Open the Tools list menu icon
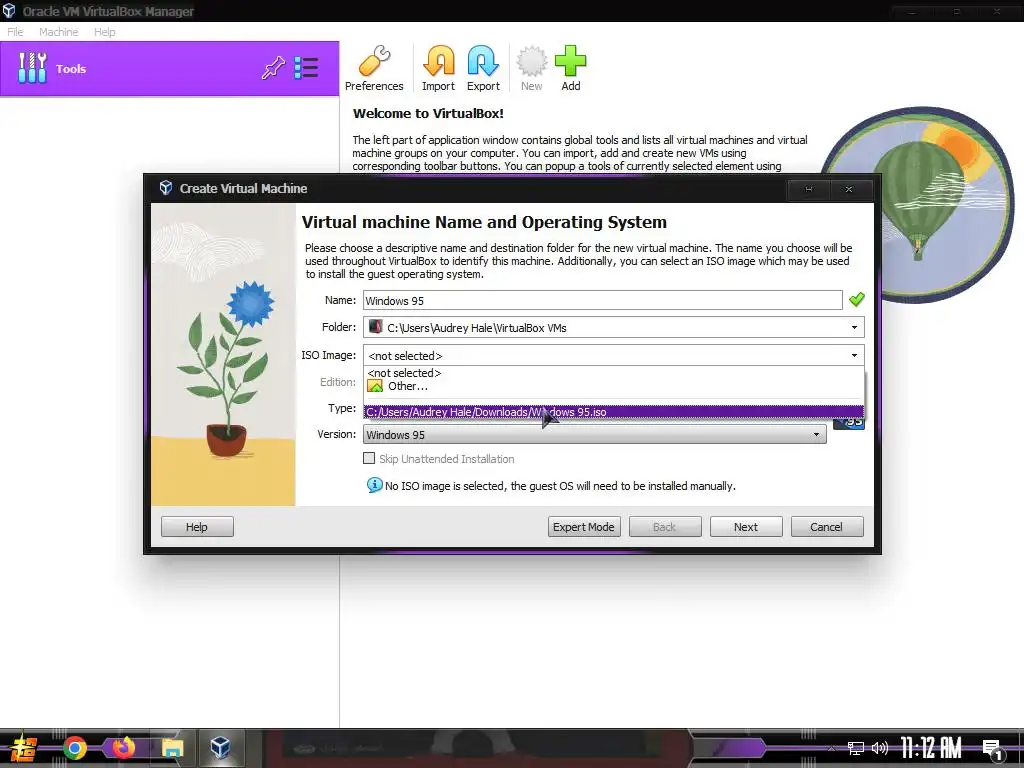Image resolution: width=1024 pixels, height=768 pixels. click(306, 68)
